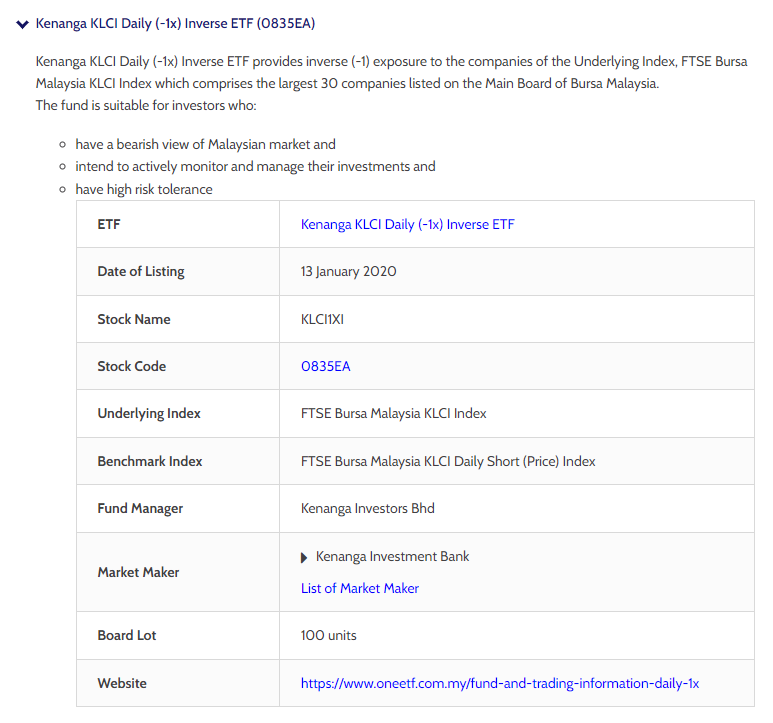Click the stock name value KLCI1XI
773x723 pixels.
[x=322, y=319]
